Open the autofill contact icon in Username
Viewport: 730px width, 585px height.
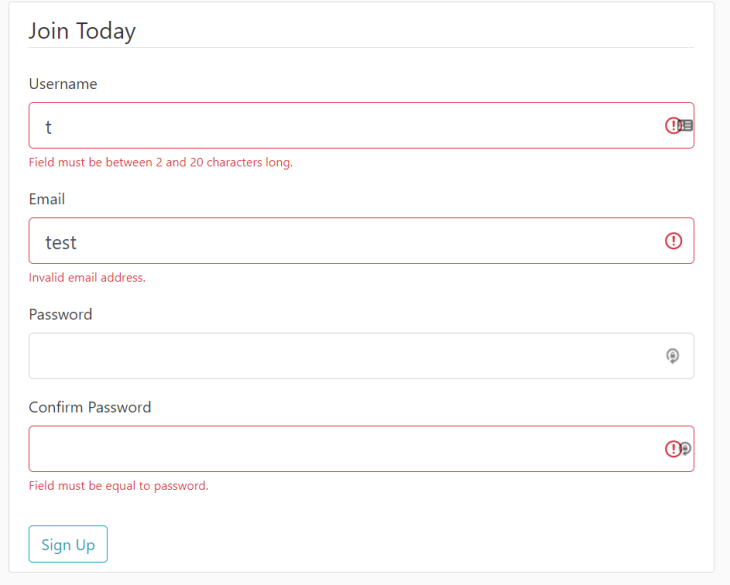(x=687, y=126)
